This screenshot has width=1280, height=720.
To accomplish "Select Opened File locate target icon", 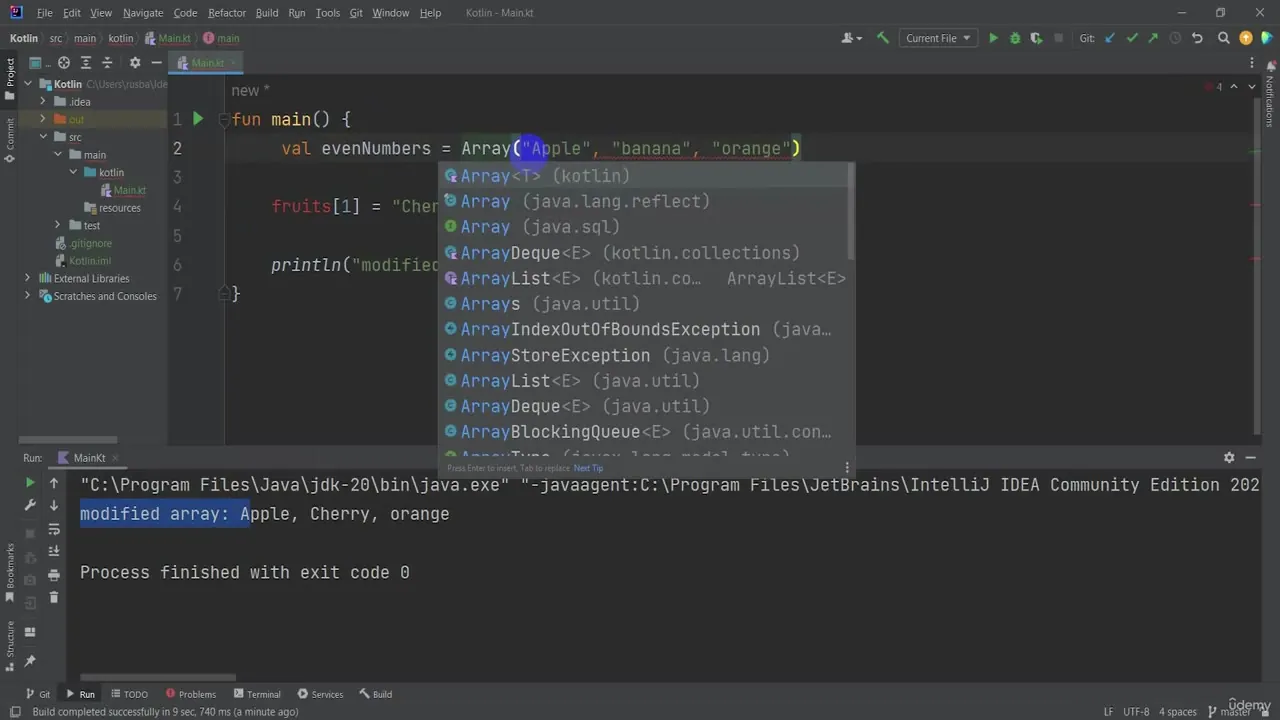I will point(64,62).
